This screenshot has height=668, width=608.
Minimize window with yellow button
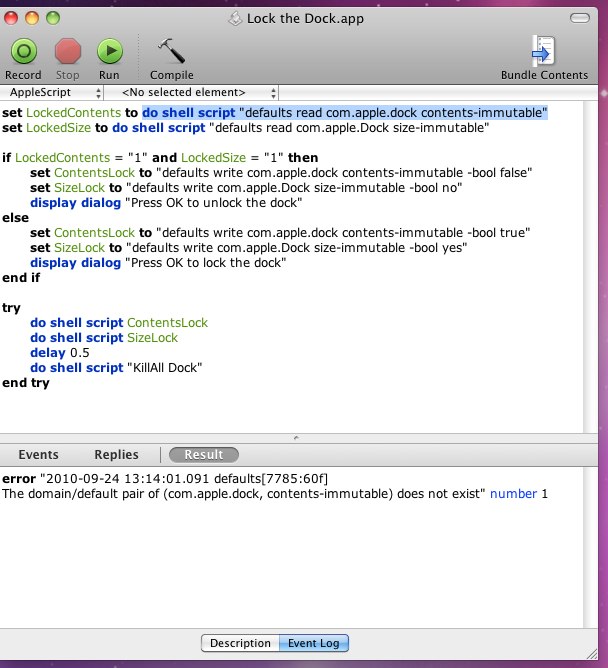click(x=32, y=18)
